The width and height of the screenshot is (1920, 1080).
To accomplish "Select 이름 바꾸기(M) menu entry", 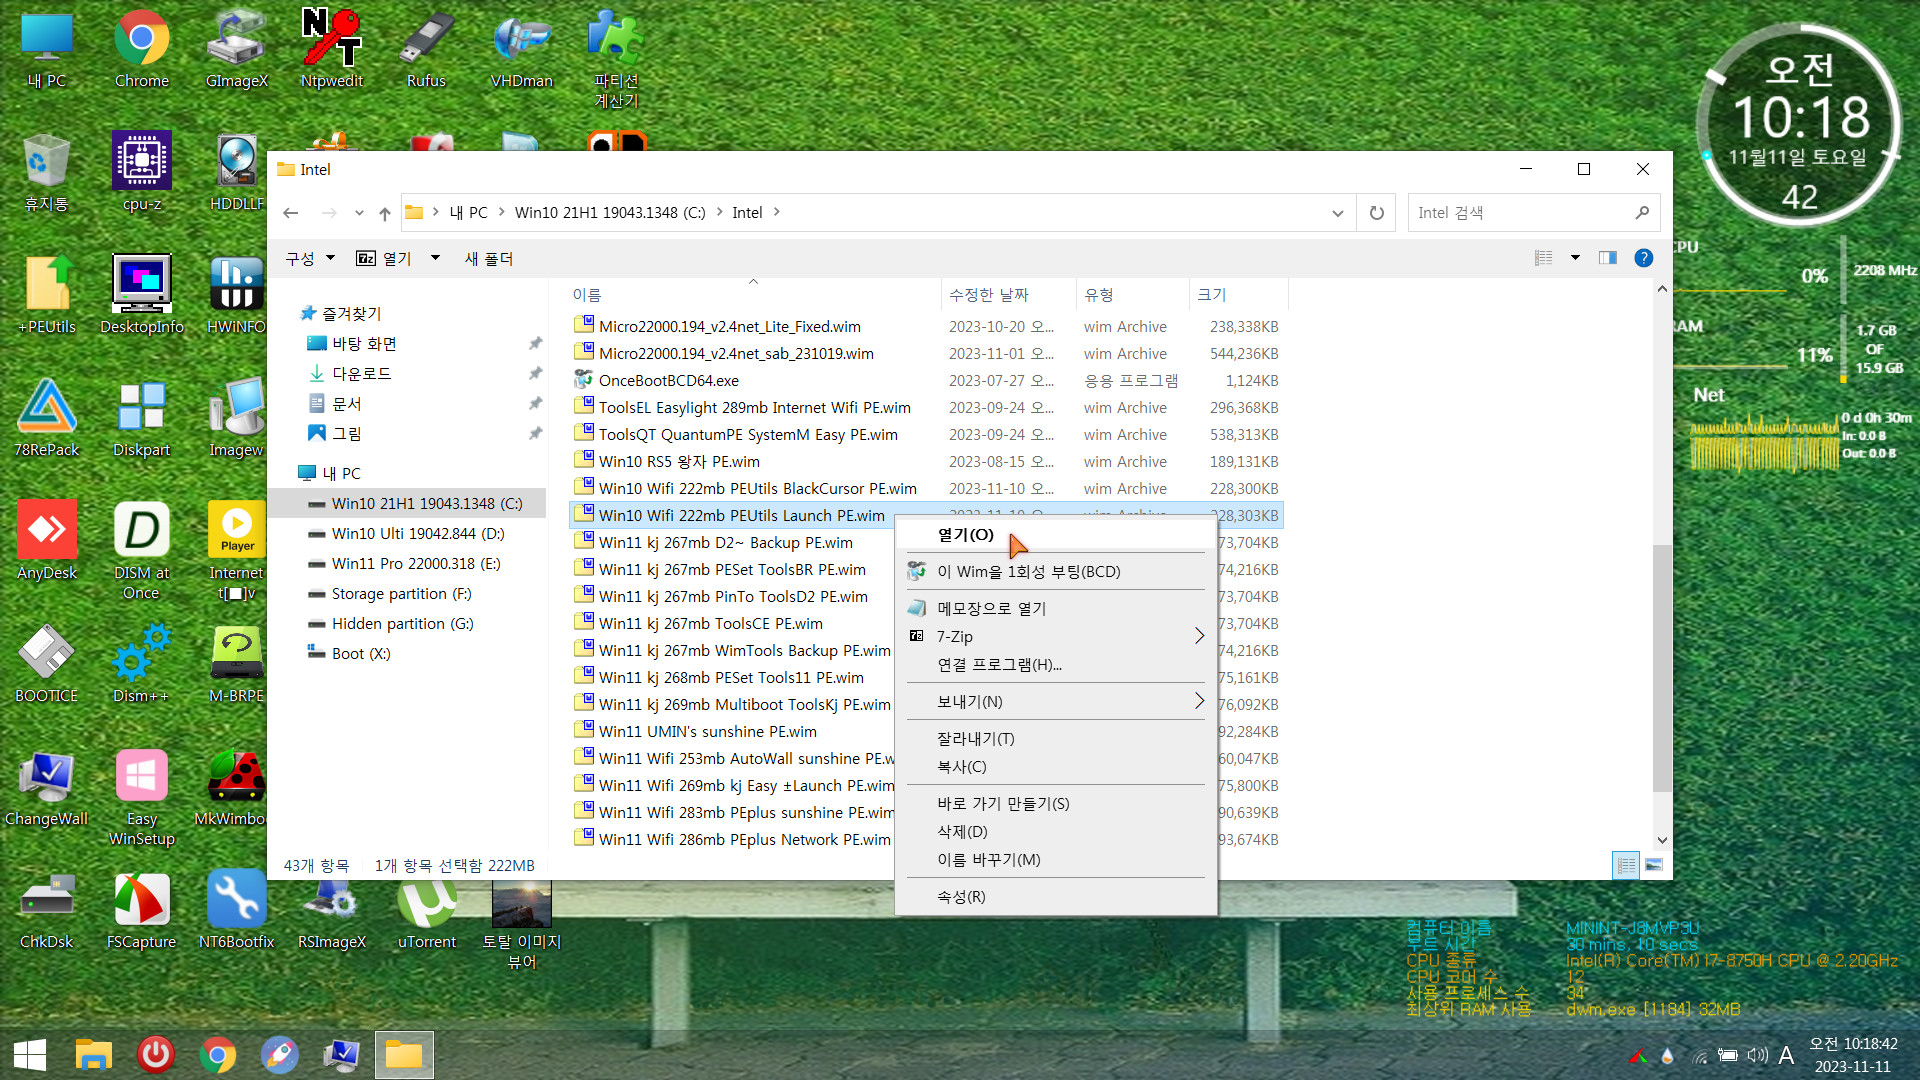I will coord(1055,859).
